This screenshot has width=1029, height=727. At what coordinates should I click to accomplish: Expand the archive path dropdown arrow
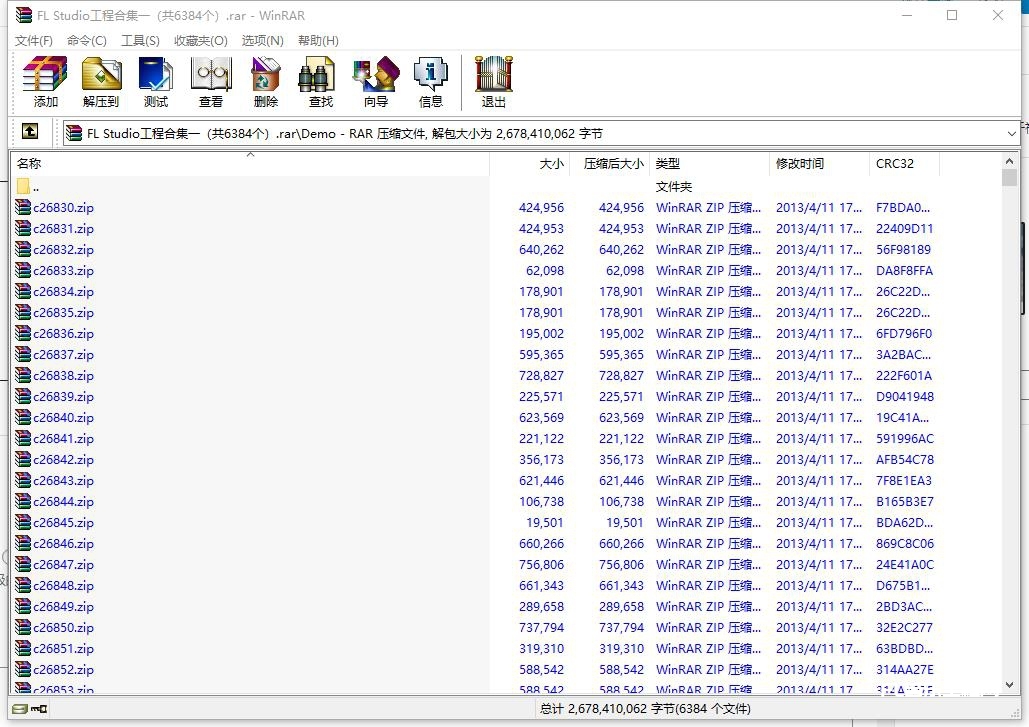point(1011,133)
